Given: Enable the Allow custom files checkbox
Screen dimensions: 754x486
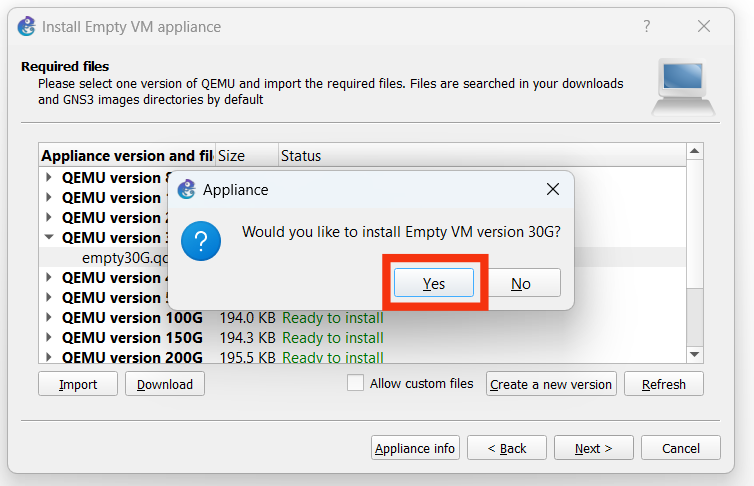Looking at the screenshot, I should coord(355,383).
